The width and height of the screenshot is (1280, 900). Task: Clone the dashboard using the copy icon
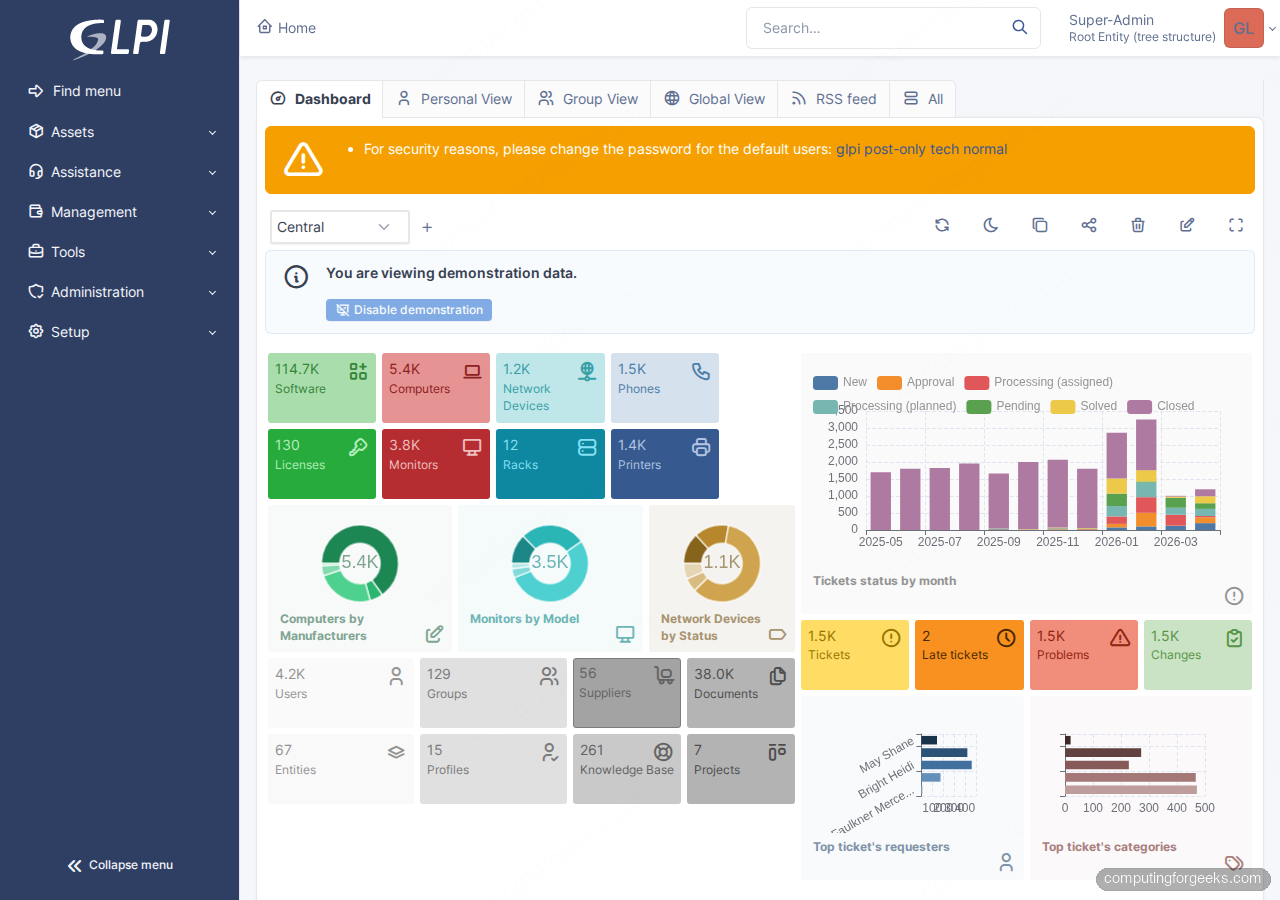click(x=1040, y=225)
